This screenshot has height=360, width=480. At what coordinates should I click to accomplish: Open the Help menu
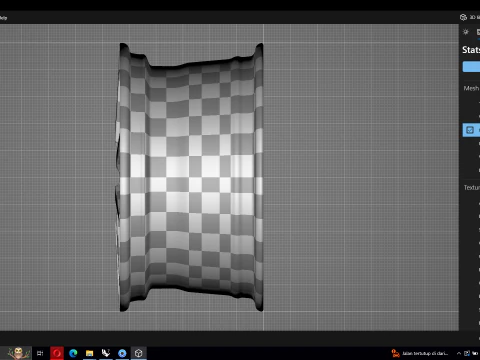[3, 18]
